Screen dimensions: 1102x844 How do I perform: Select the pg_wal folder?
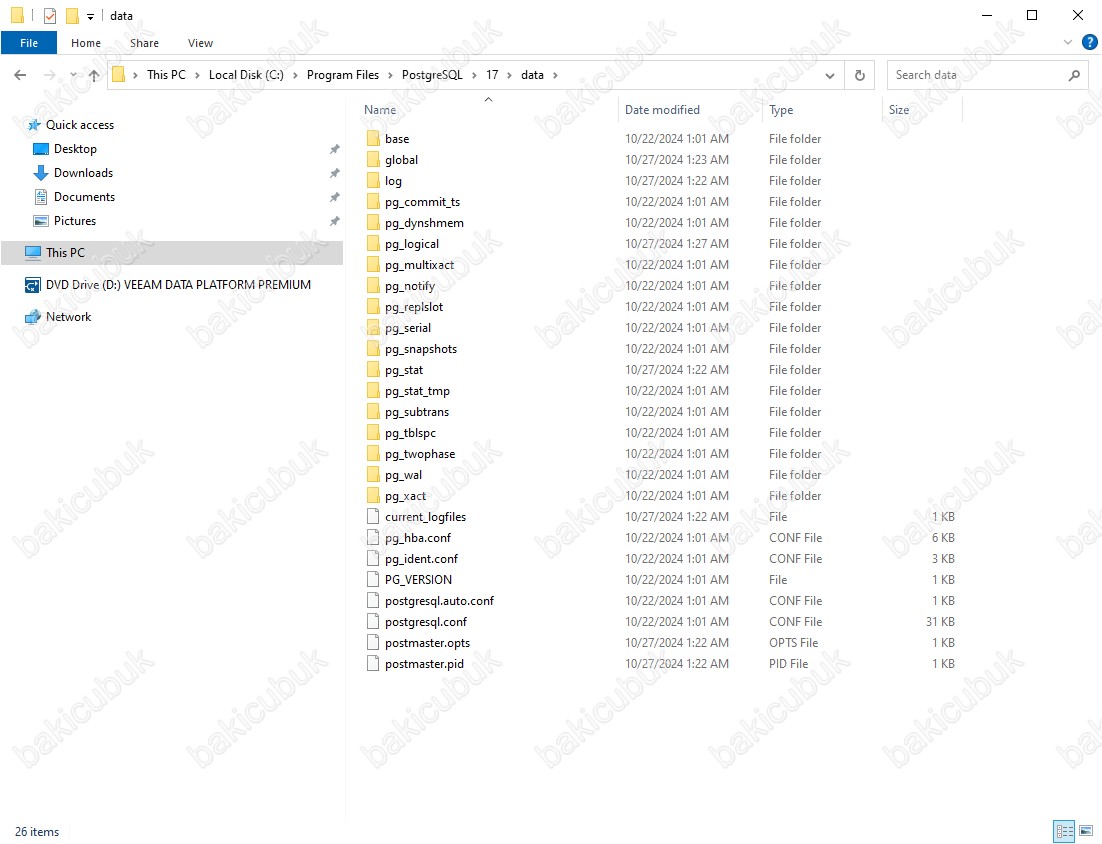(403, 475)
